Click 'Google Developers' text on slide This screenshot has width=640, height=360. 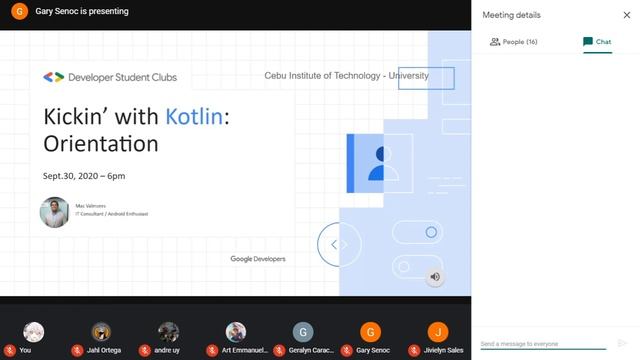(x=258, y=259)
